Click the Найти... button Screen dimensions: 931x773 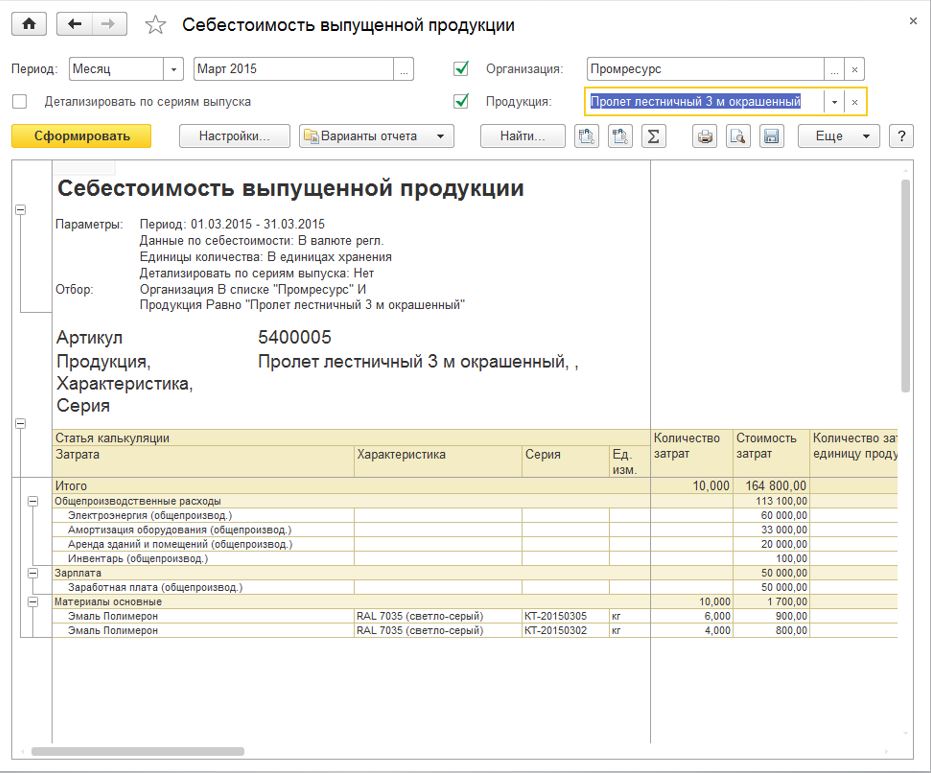point(522,136)
